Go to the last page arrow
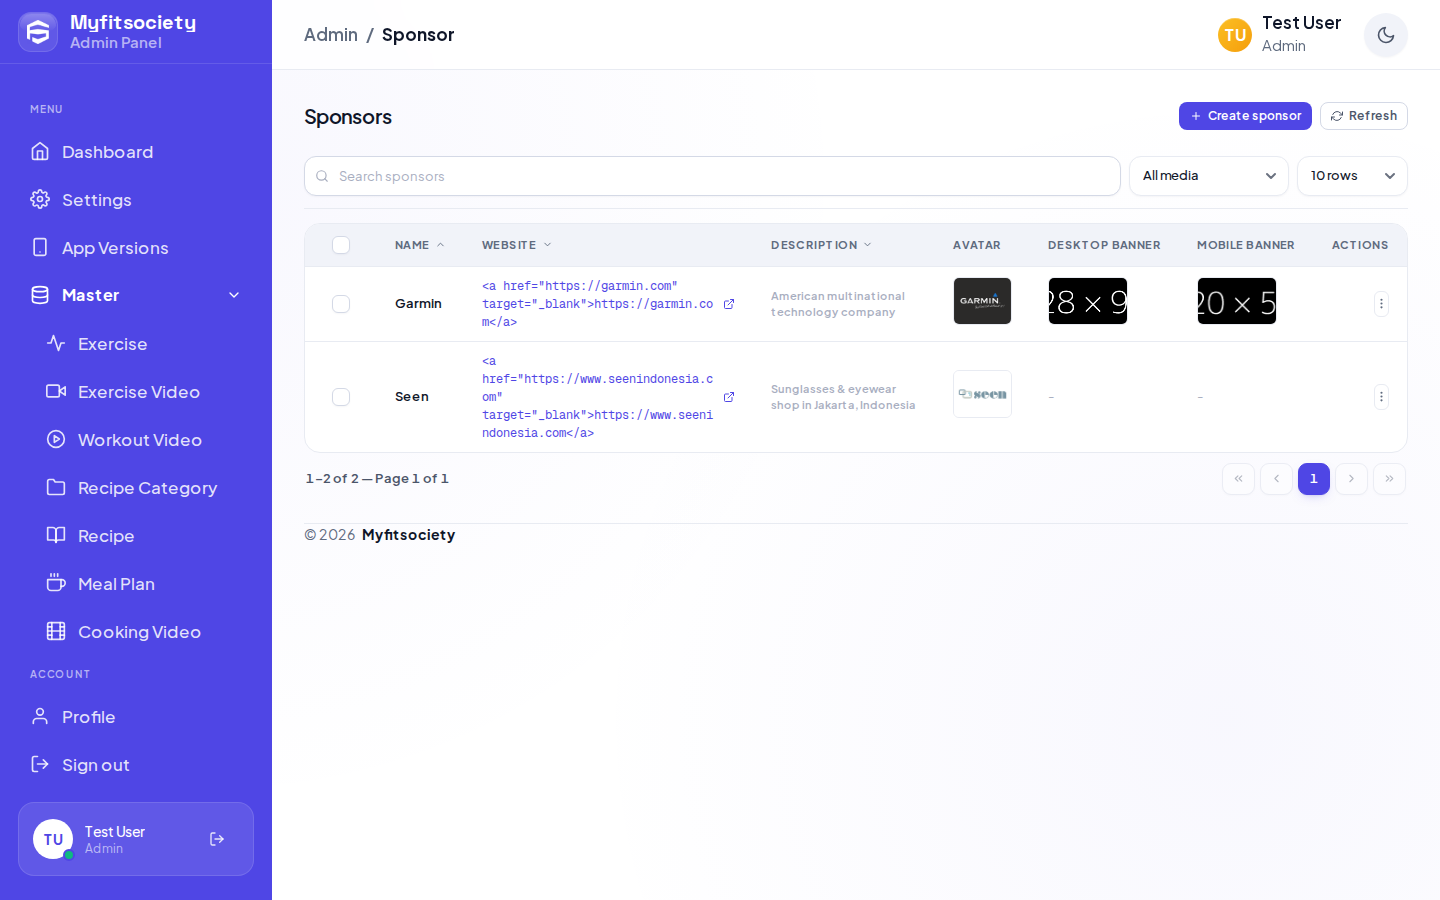The image size is (1440, 900). pos(1389,479)
